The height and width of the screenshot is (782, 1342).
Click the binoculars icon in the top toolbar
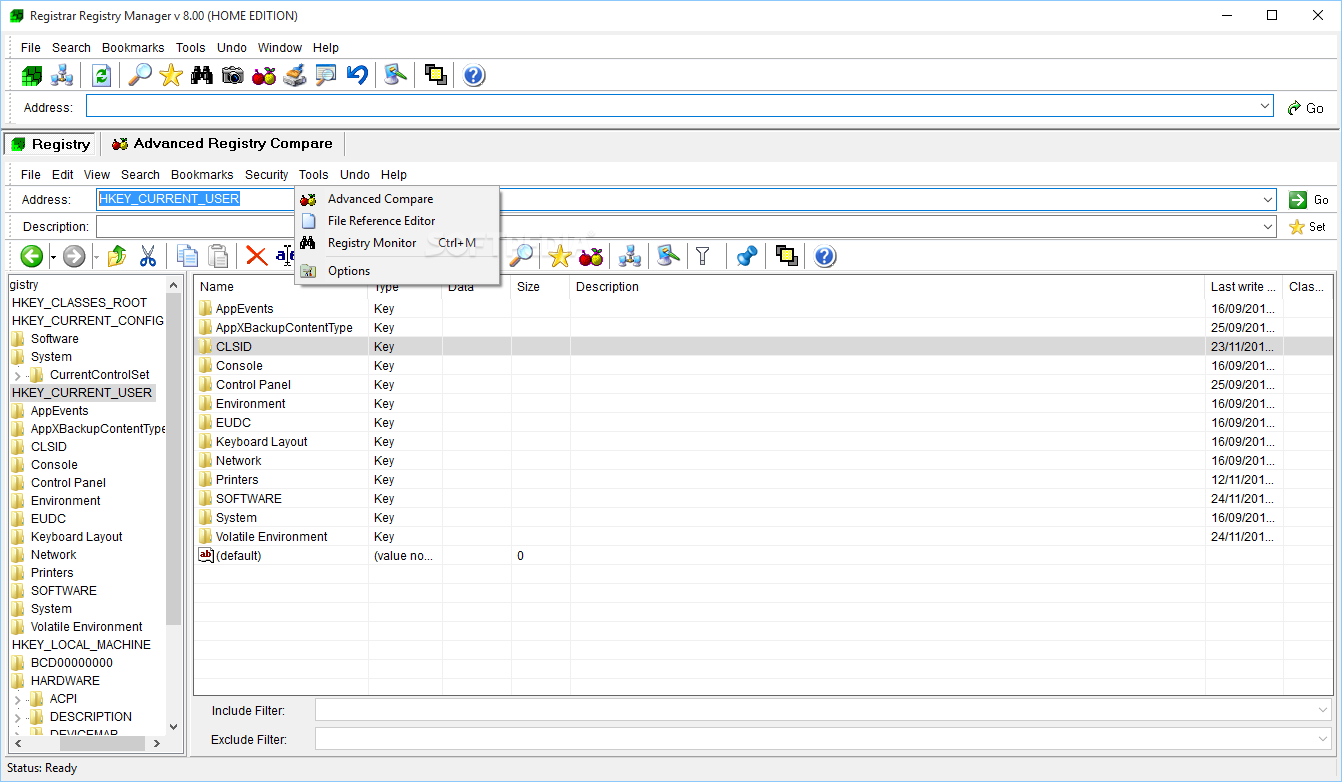[202, 75]
